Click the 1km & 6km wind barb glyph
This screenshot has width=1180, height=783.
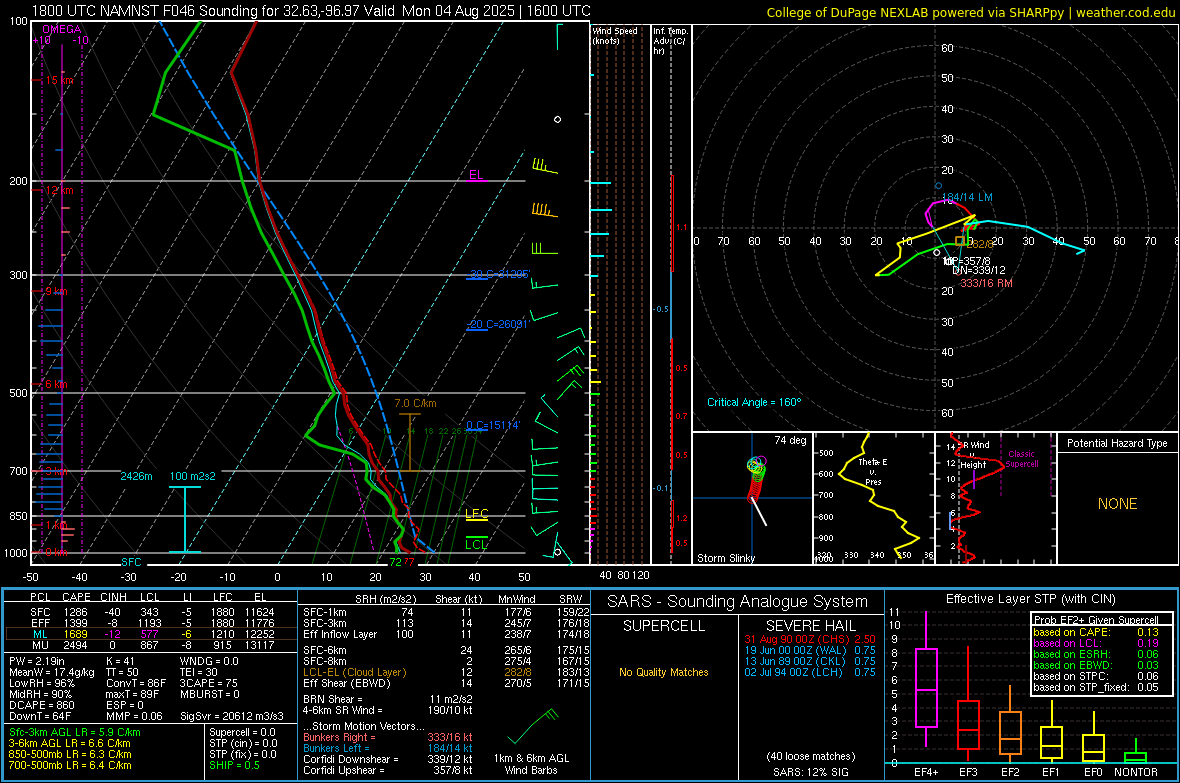coord(533,725)
